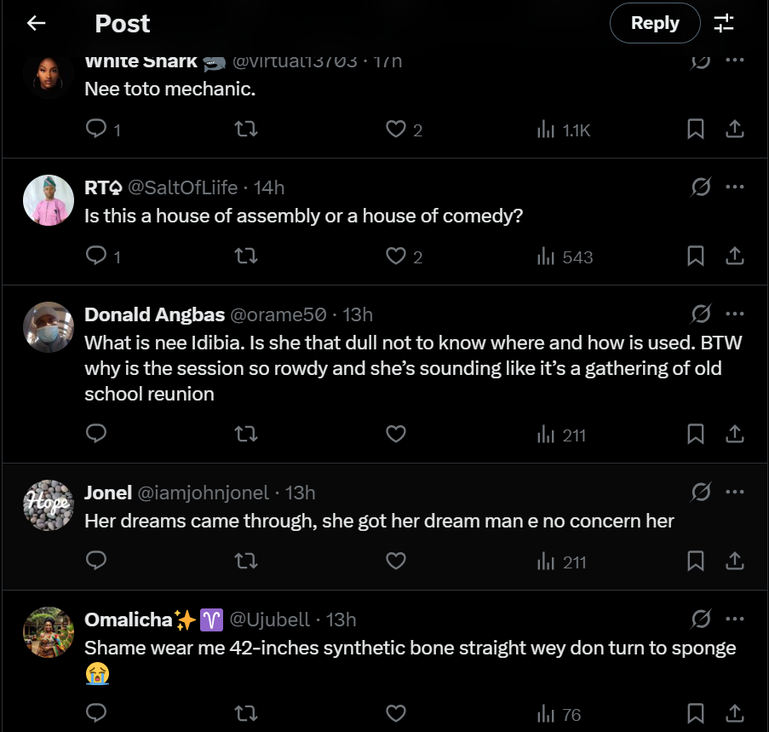
Task: Expand more menu on Omalicha's reply
Action: tap(735, 619)
